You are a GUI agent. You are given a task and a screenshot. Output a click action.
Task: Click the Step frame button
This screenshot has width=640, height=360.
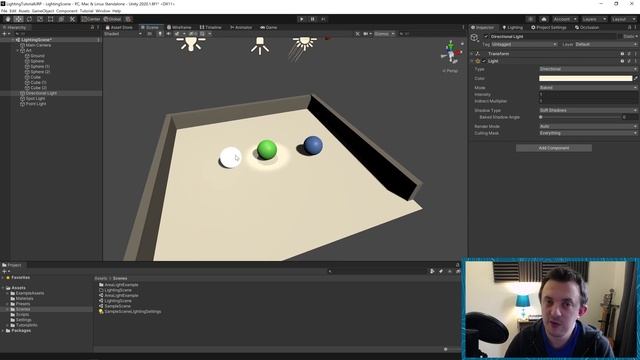point(324,19)
